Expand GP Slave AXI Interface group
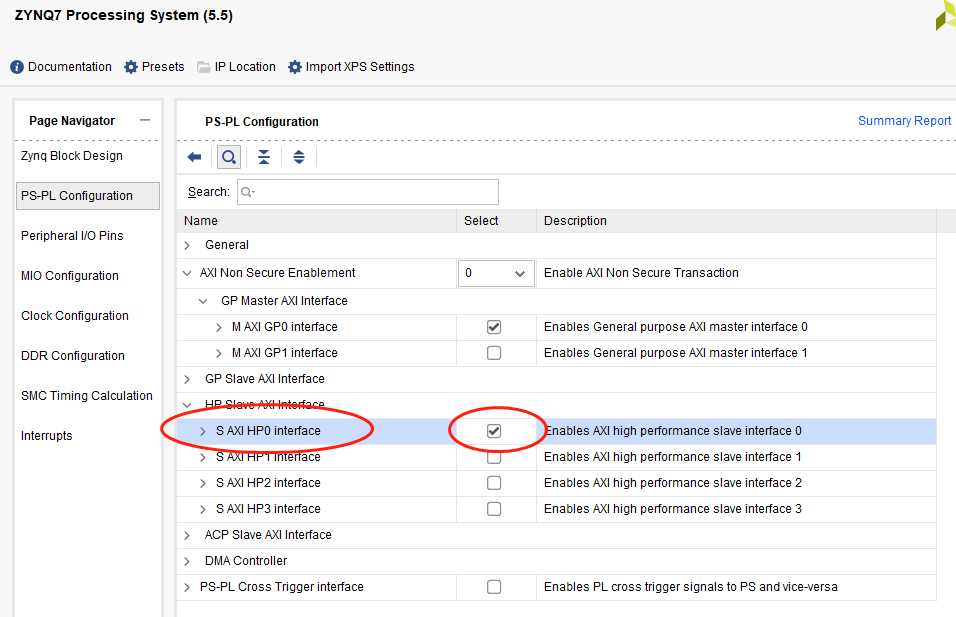956x617 pixels. pyautogui.click(x=187, y=379)
